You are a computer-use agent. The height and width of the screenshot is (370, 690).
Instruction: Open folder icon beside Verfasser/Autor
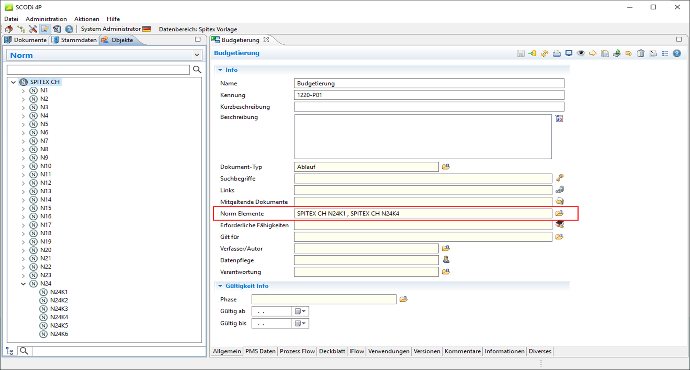tap(446, 248)
